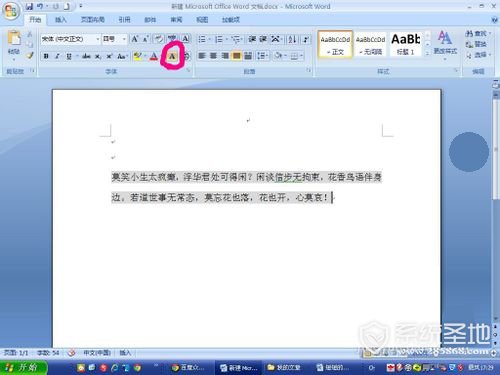Image resolution: width=500 pixels, height=375 pixels.
Task: Click the red Font Color button
Action: tap(154, 56)
